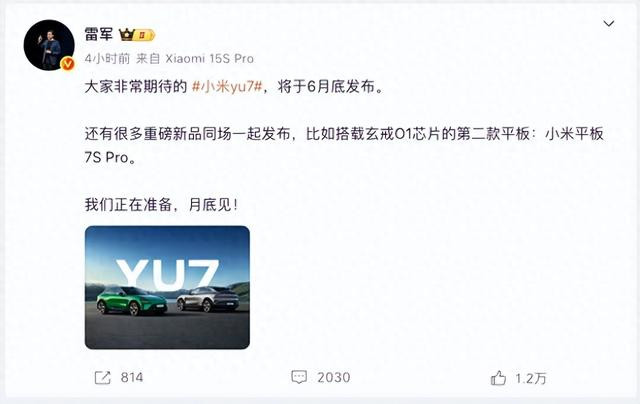Expand the post options chevron menu

tap(609, 24)
